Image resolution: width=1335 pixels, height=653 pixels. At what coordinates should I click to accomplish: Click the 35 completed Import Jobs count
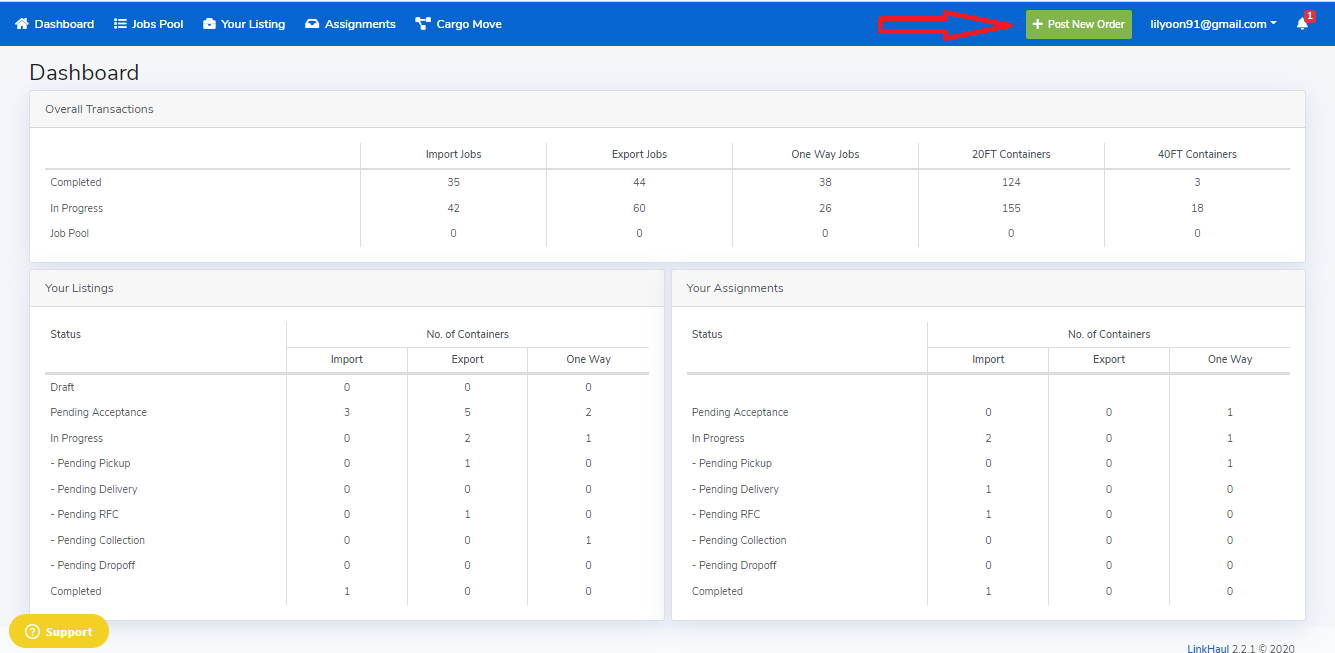pyautogui.click(x=453, y=182)
